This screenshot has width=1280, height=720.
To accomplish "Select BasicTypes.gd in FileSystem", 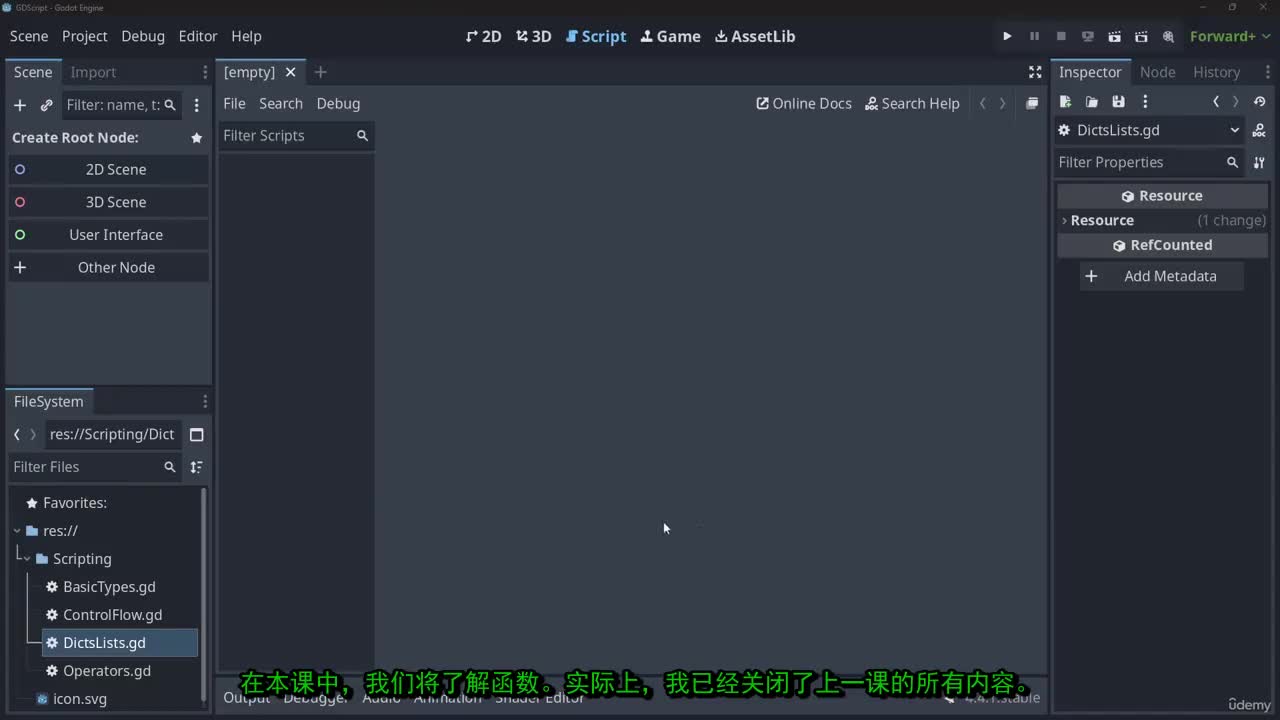I will (109, 587).
